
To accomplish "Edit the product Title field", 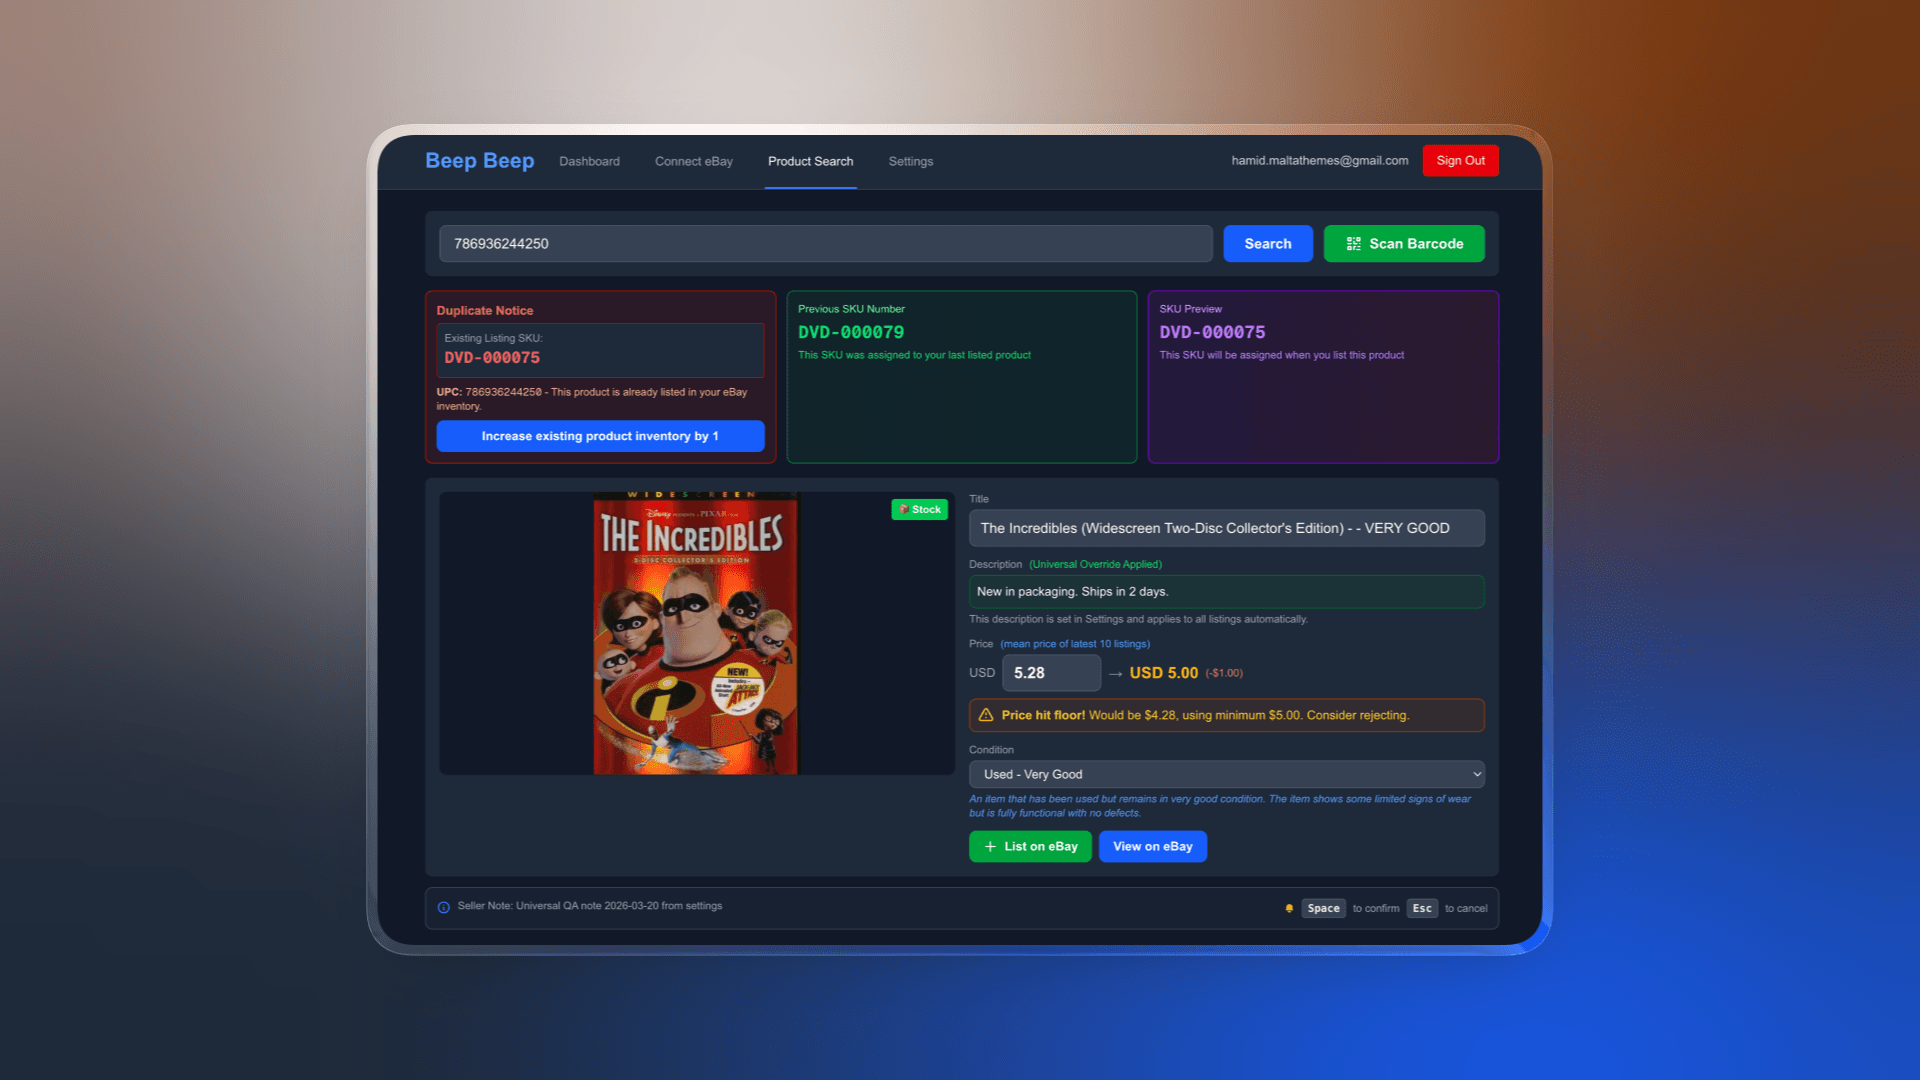I will click(x=1226, y=528).
